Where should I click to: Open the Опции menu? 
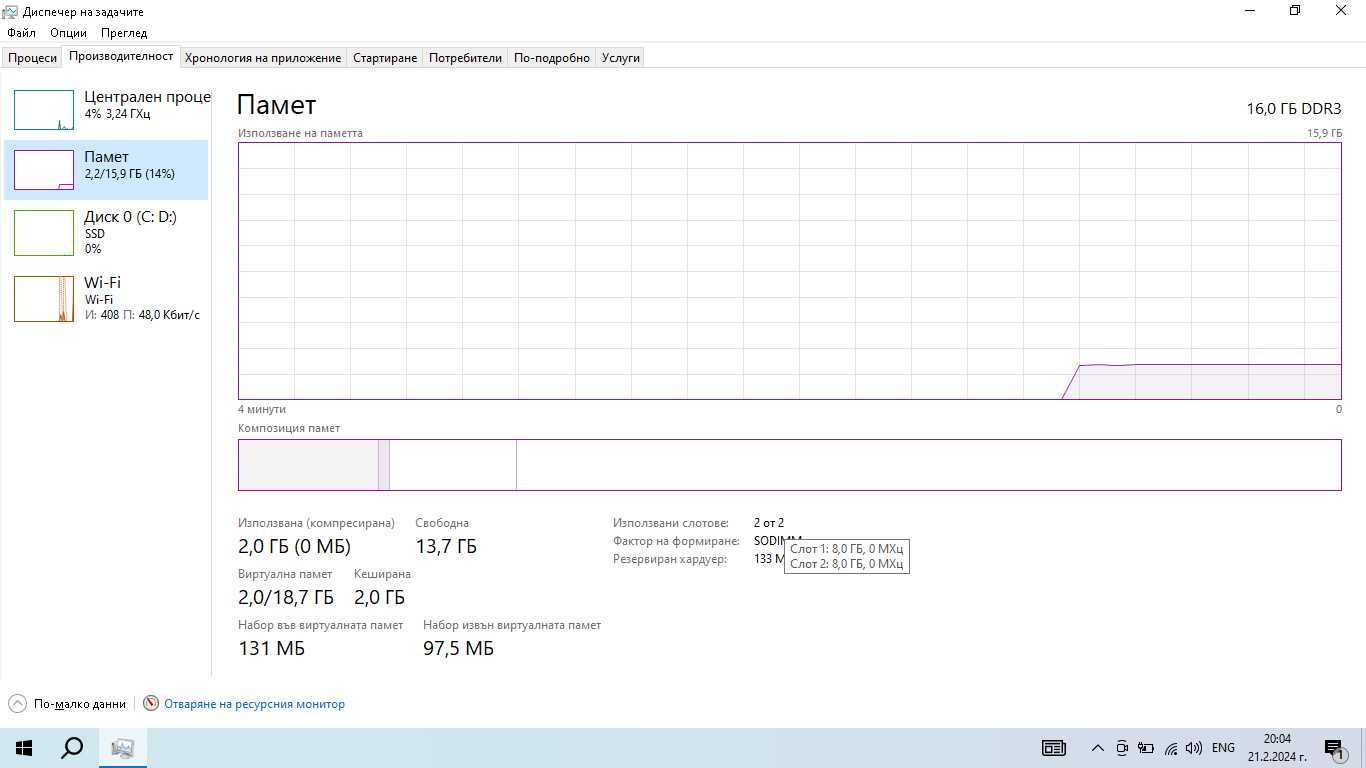point(68,32)
